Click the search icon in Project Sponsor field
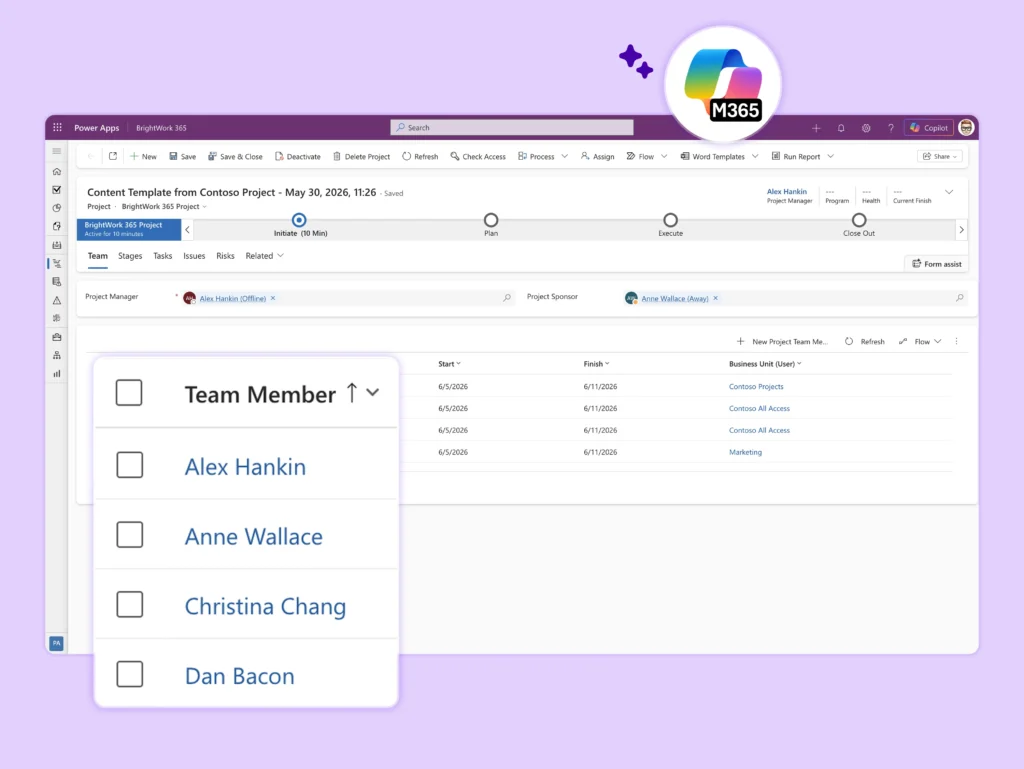Screen dimensions: 1024x769 (959, 298)
